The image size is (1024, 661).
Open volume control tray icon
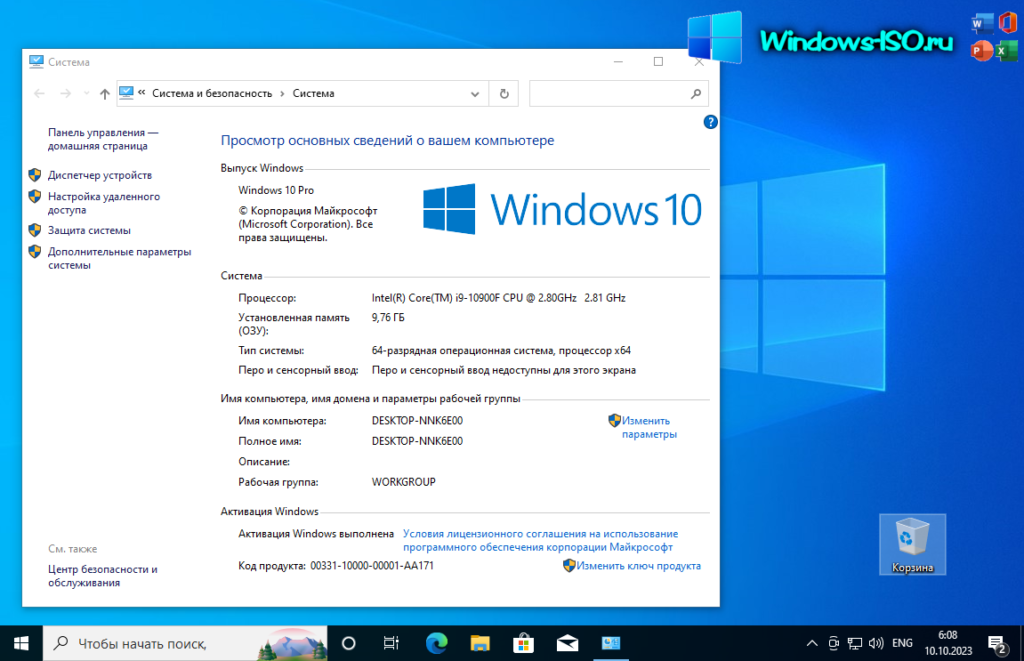tap(876, 643)
